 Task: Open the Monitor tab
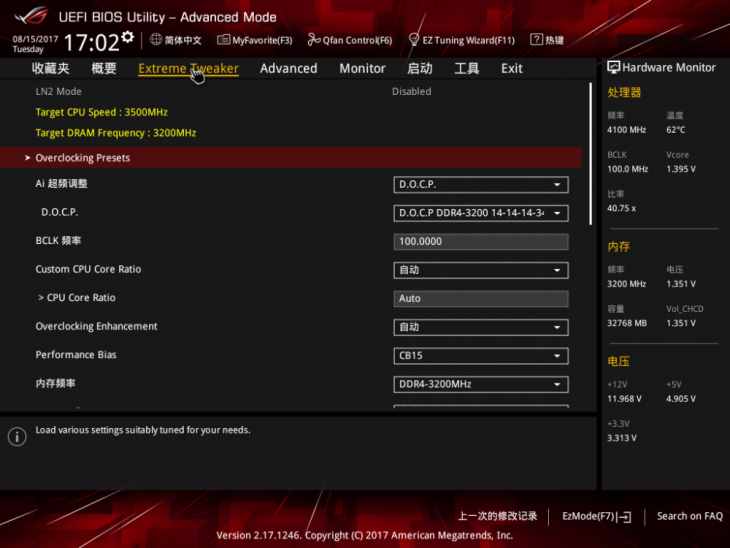tap(362, 68)
